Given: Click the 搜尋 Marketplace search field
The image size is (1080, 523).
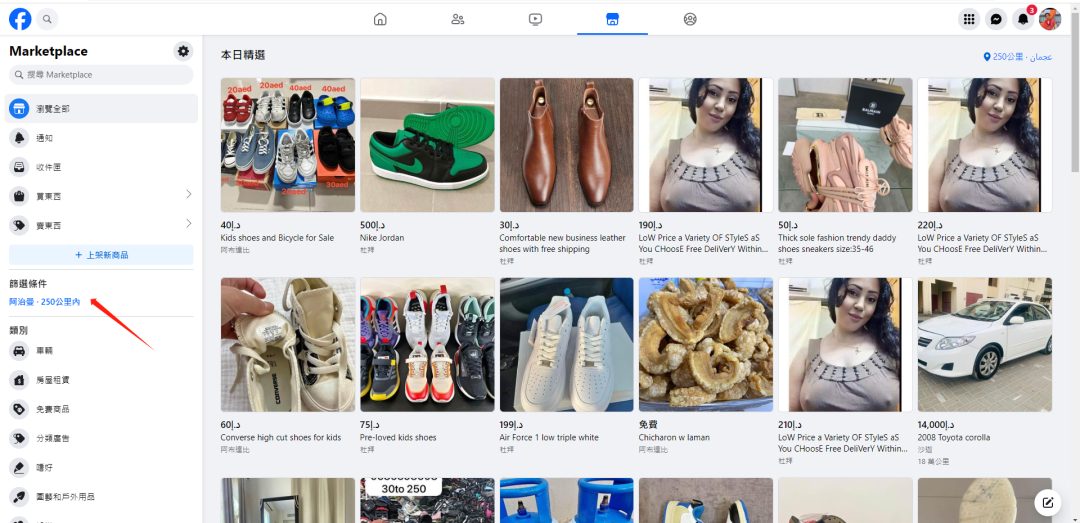Looking at the screenshot, I should (101, 75).
